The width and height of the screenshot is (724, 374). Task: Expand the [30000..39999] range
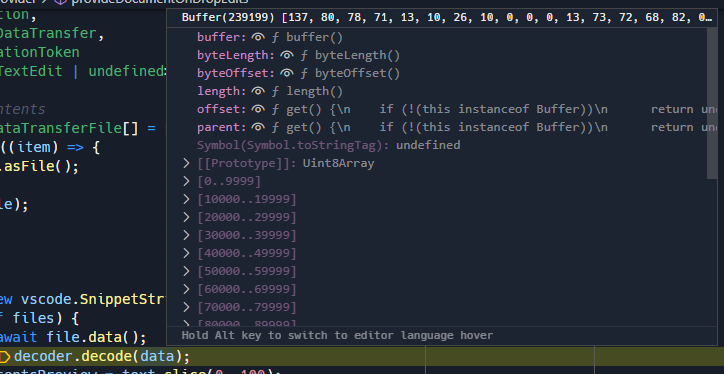pyautogui.click(x=186, y=235)
